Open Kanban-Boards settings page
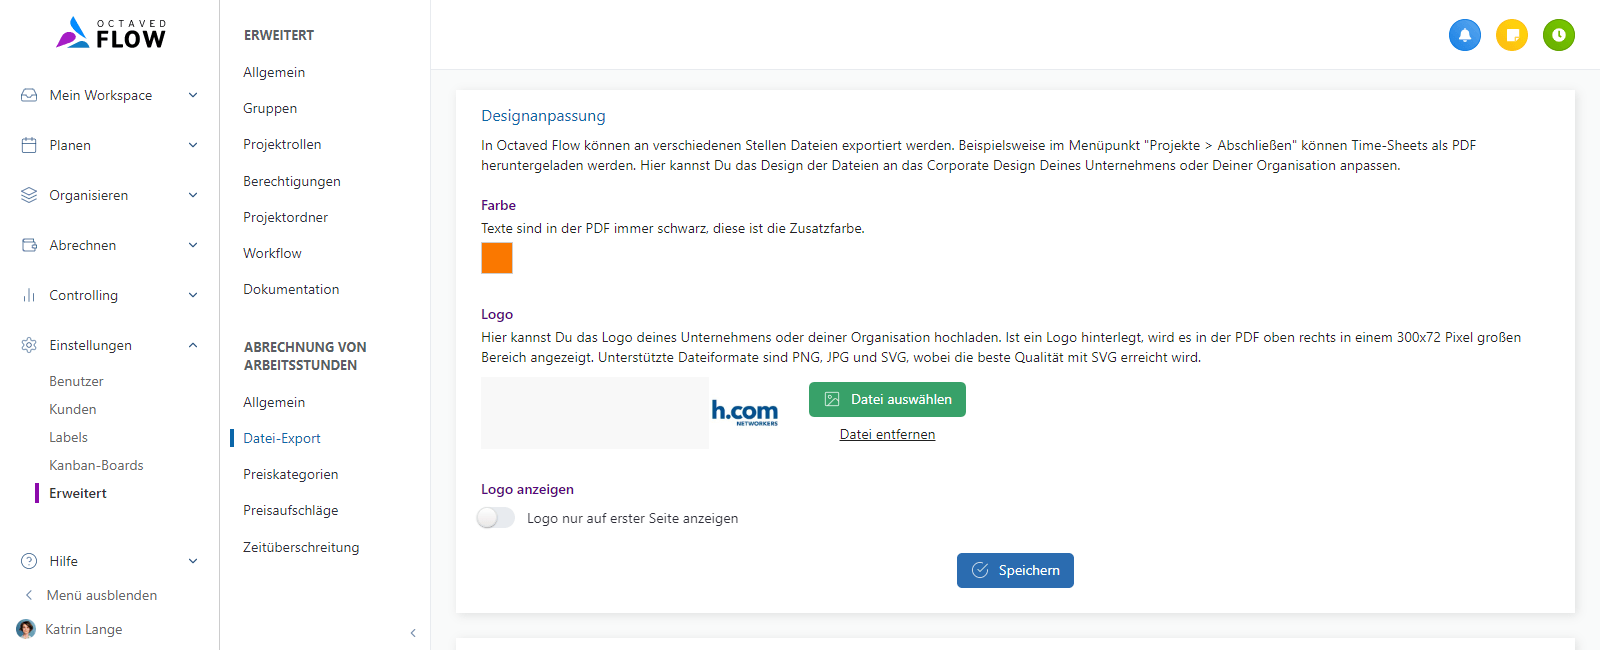The image size is (1600, 650). point(96,465)
